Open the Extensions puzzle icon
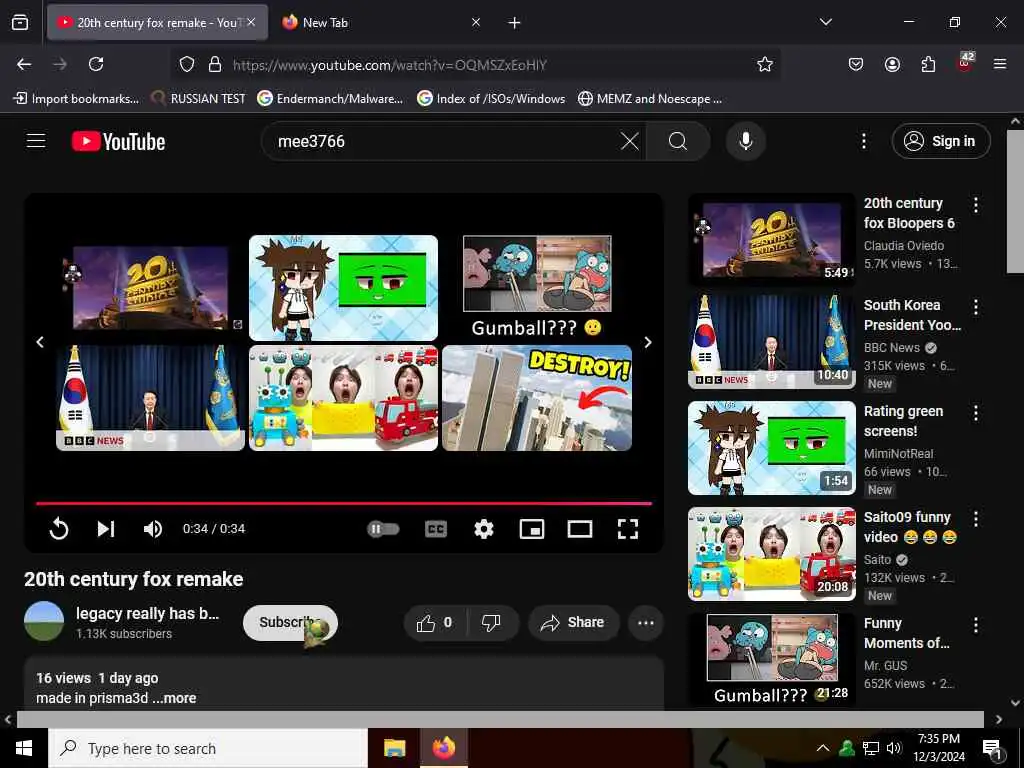1024x768 pixels. point(928,64)
